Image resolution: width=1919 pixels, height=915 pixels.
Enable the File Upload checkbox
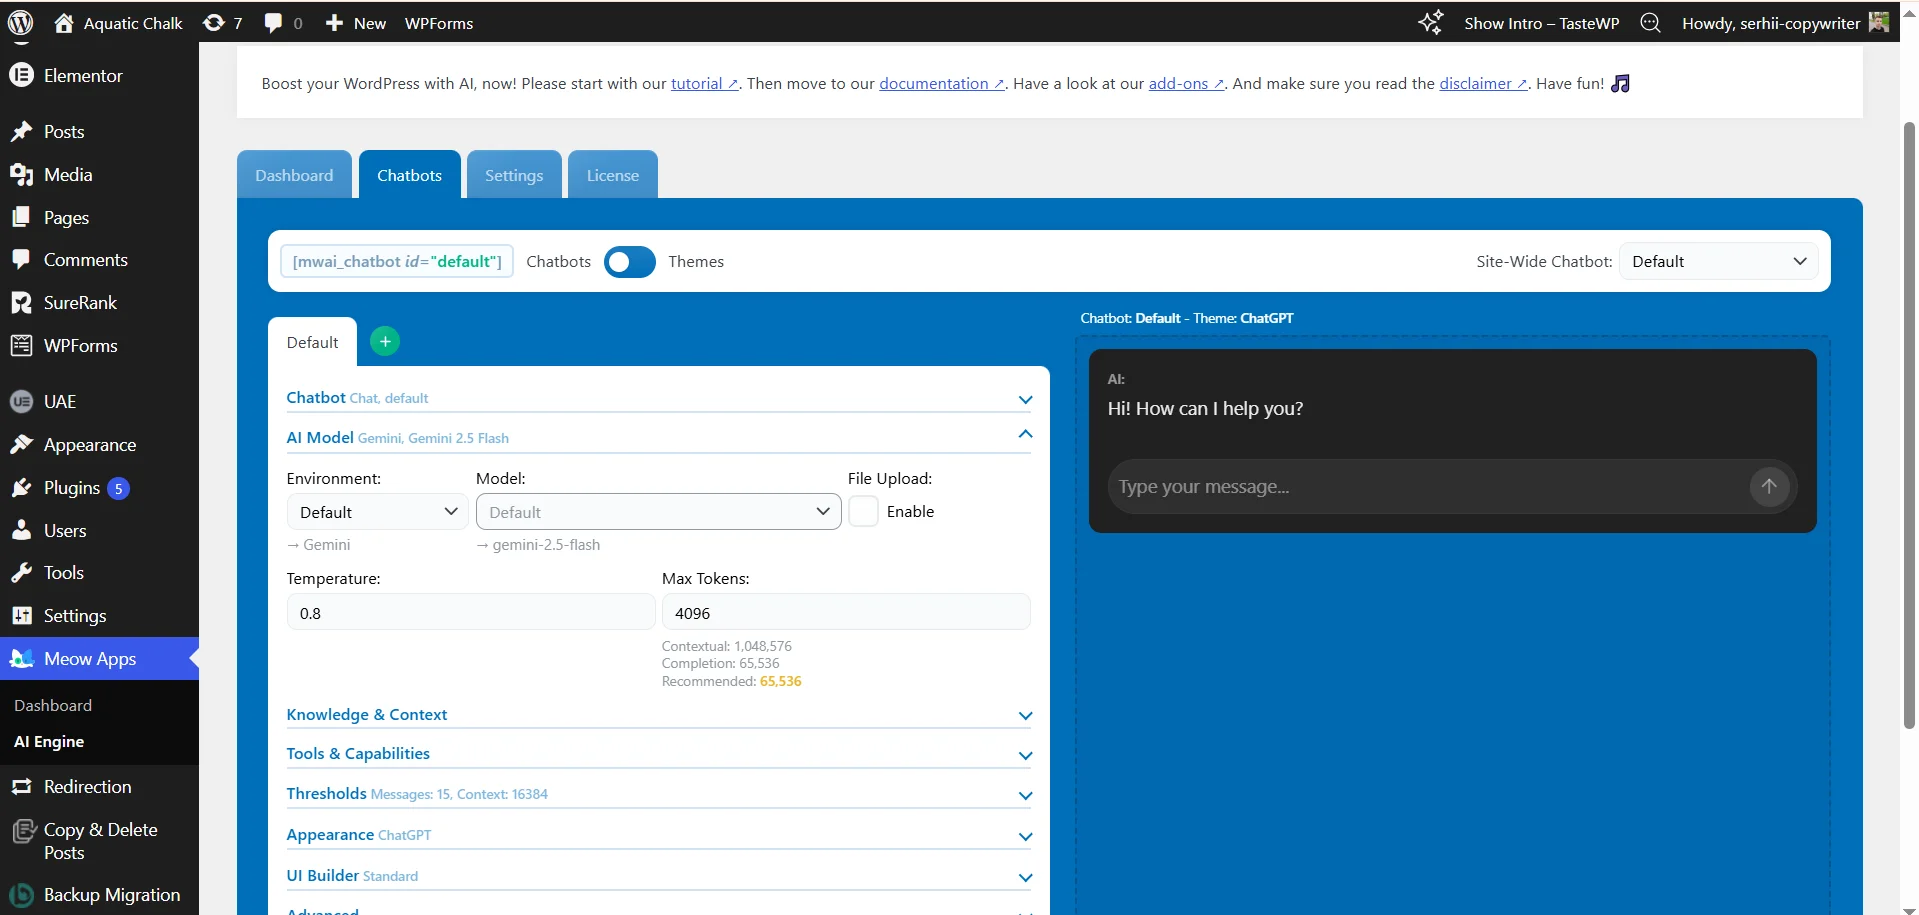(x=864, y=511)
